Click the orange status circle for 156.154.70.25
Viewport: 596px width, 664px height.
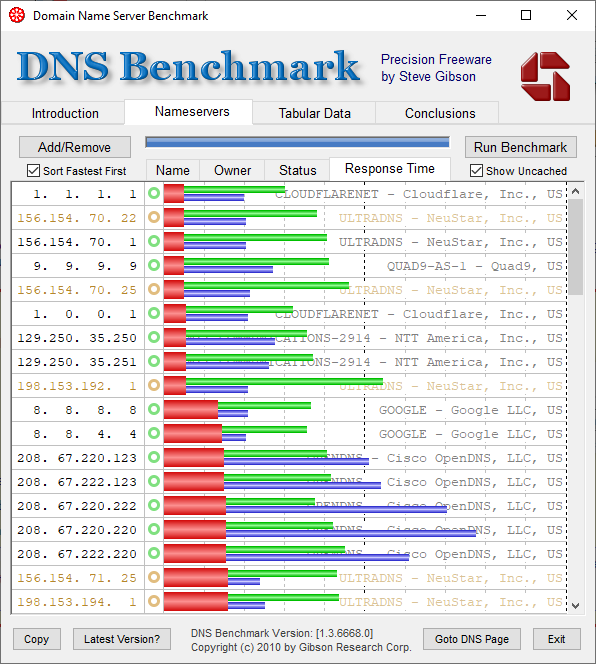coord(154,290)
